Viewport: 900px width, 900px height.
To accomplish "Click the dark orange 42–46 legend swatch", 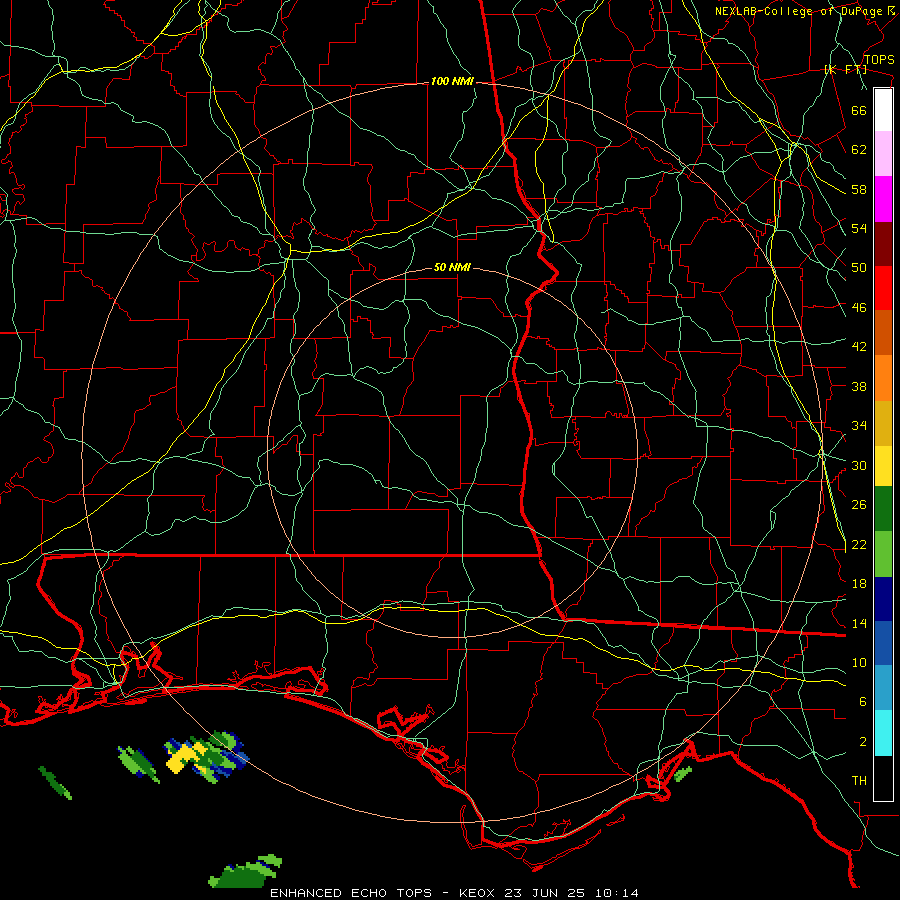I will pos(883,333).
